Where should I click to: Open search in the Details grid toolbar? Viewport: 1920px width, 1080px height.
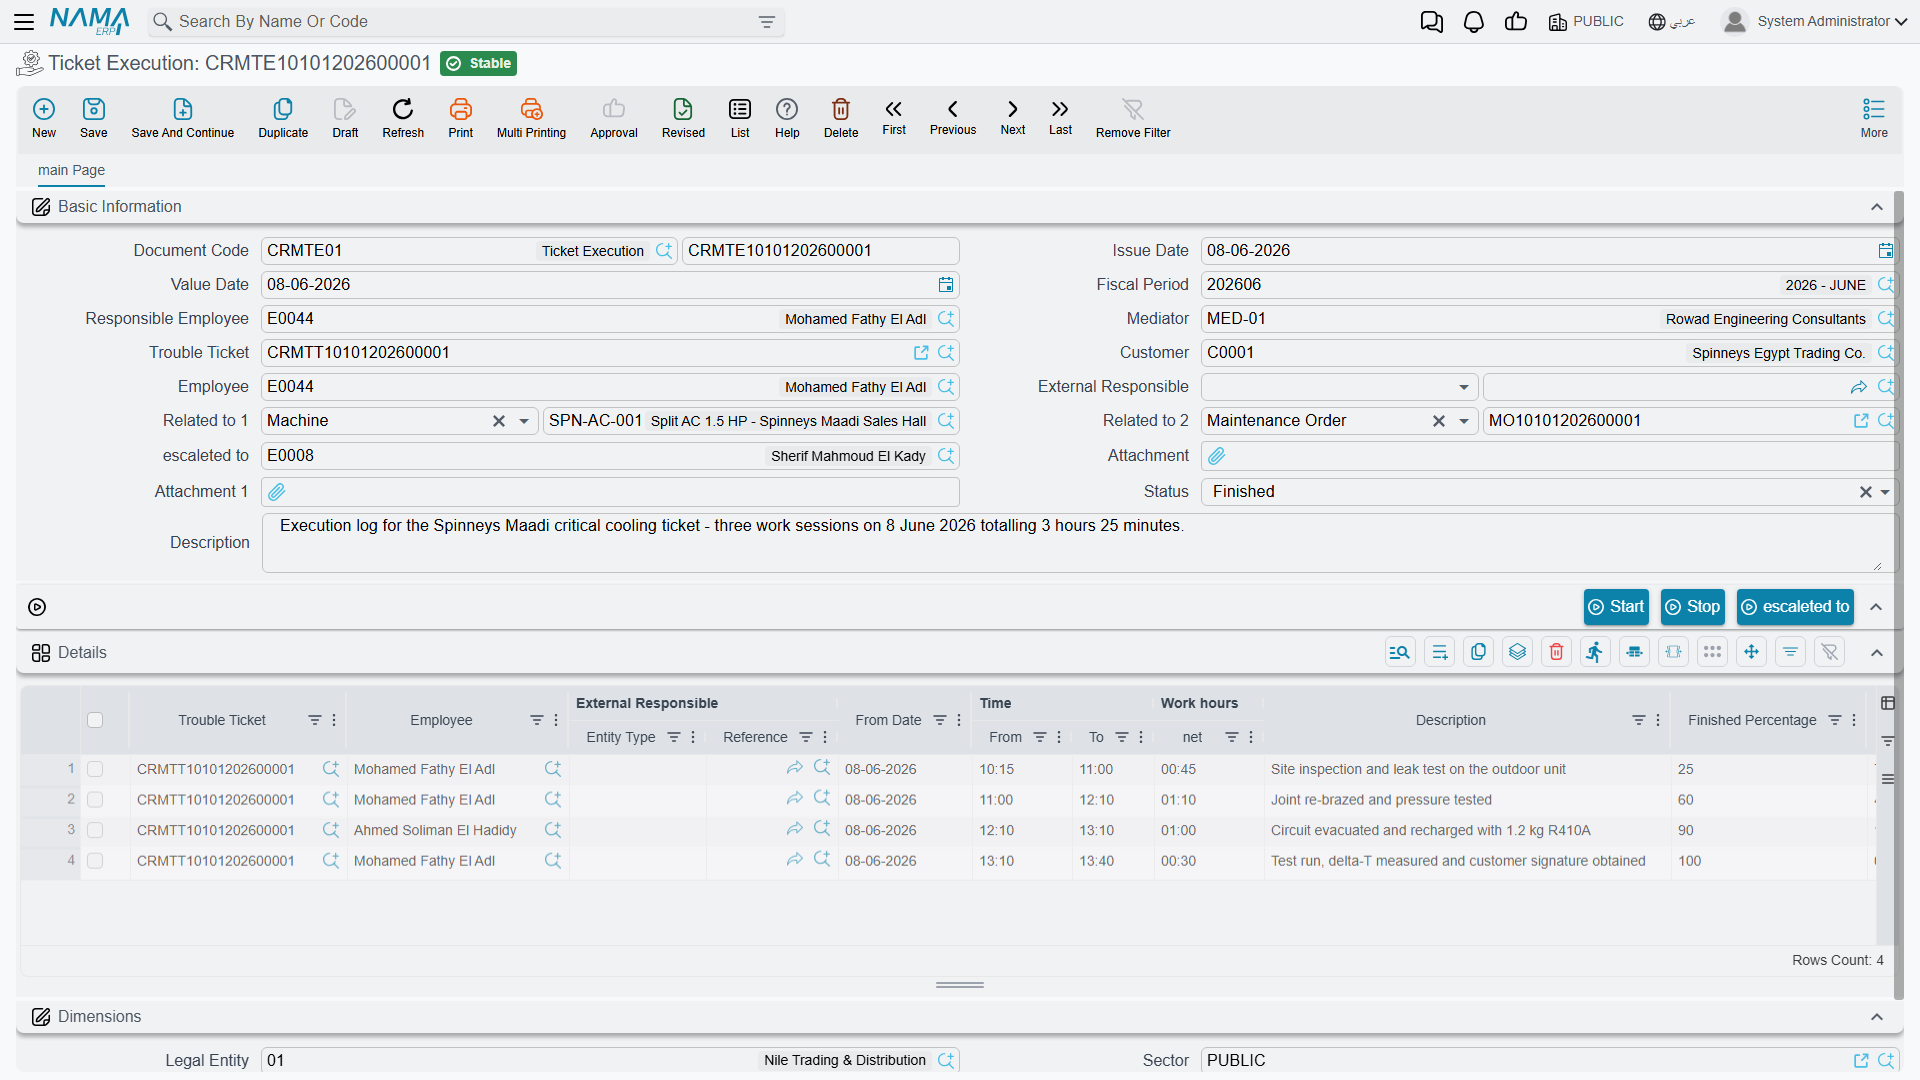[x=1400, y=653]
